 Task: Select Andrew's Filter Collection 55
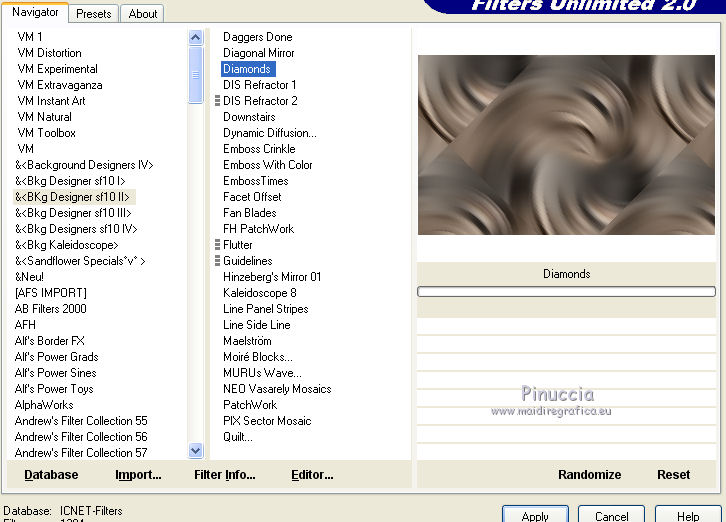[x=81, y=421]
